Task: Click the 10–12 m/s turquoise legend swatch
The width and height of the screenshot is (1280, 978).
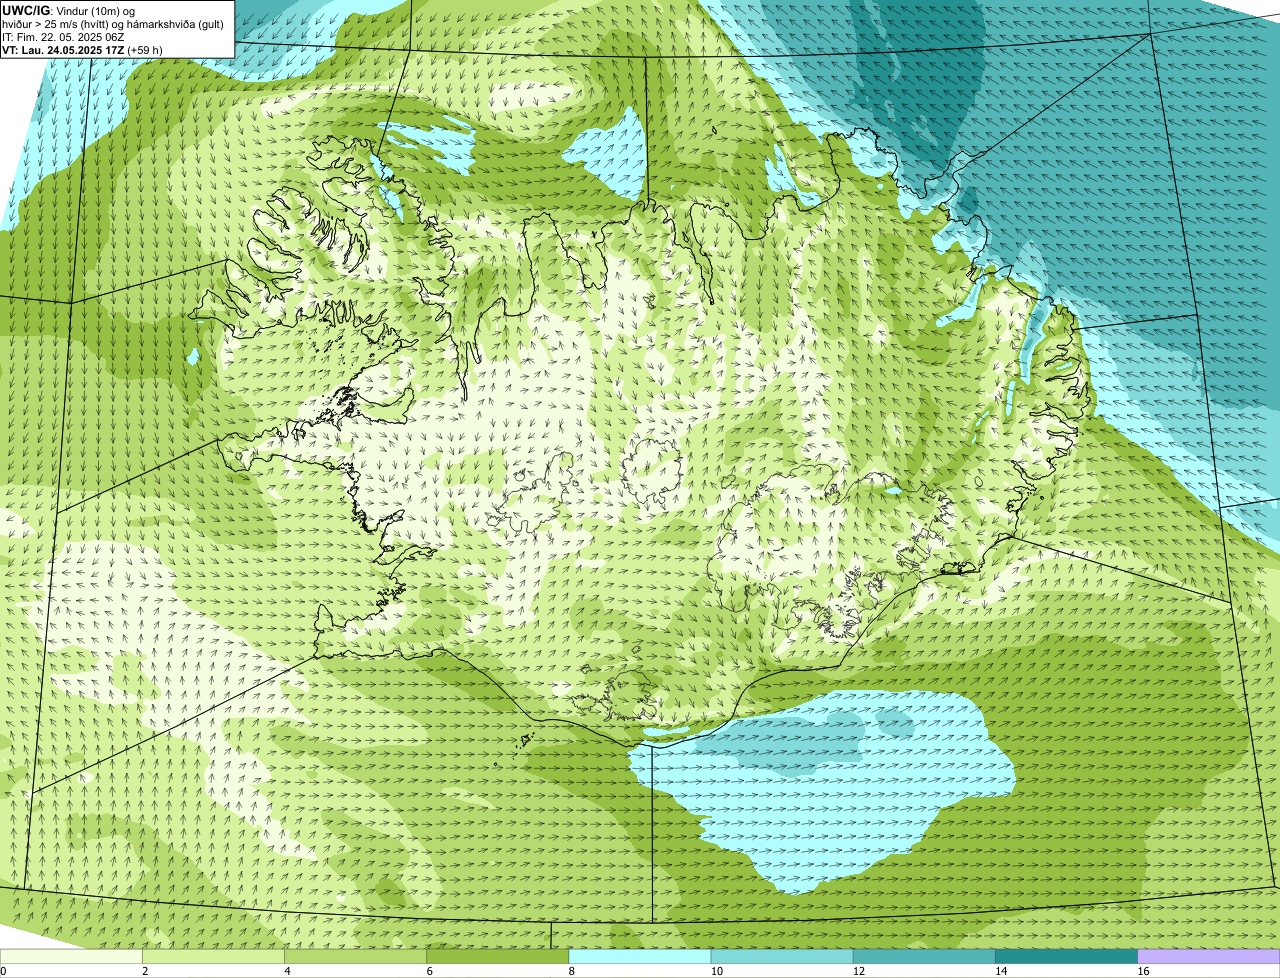Action: (782, 956)
